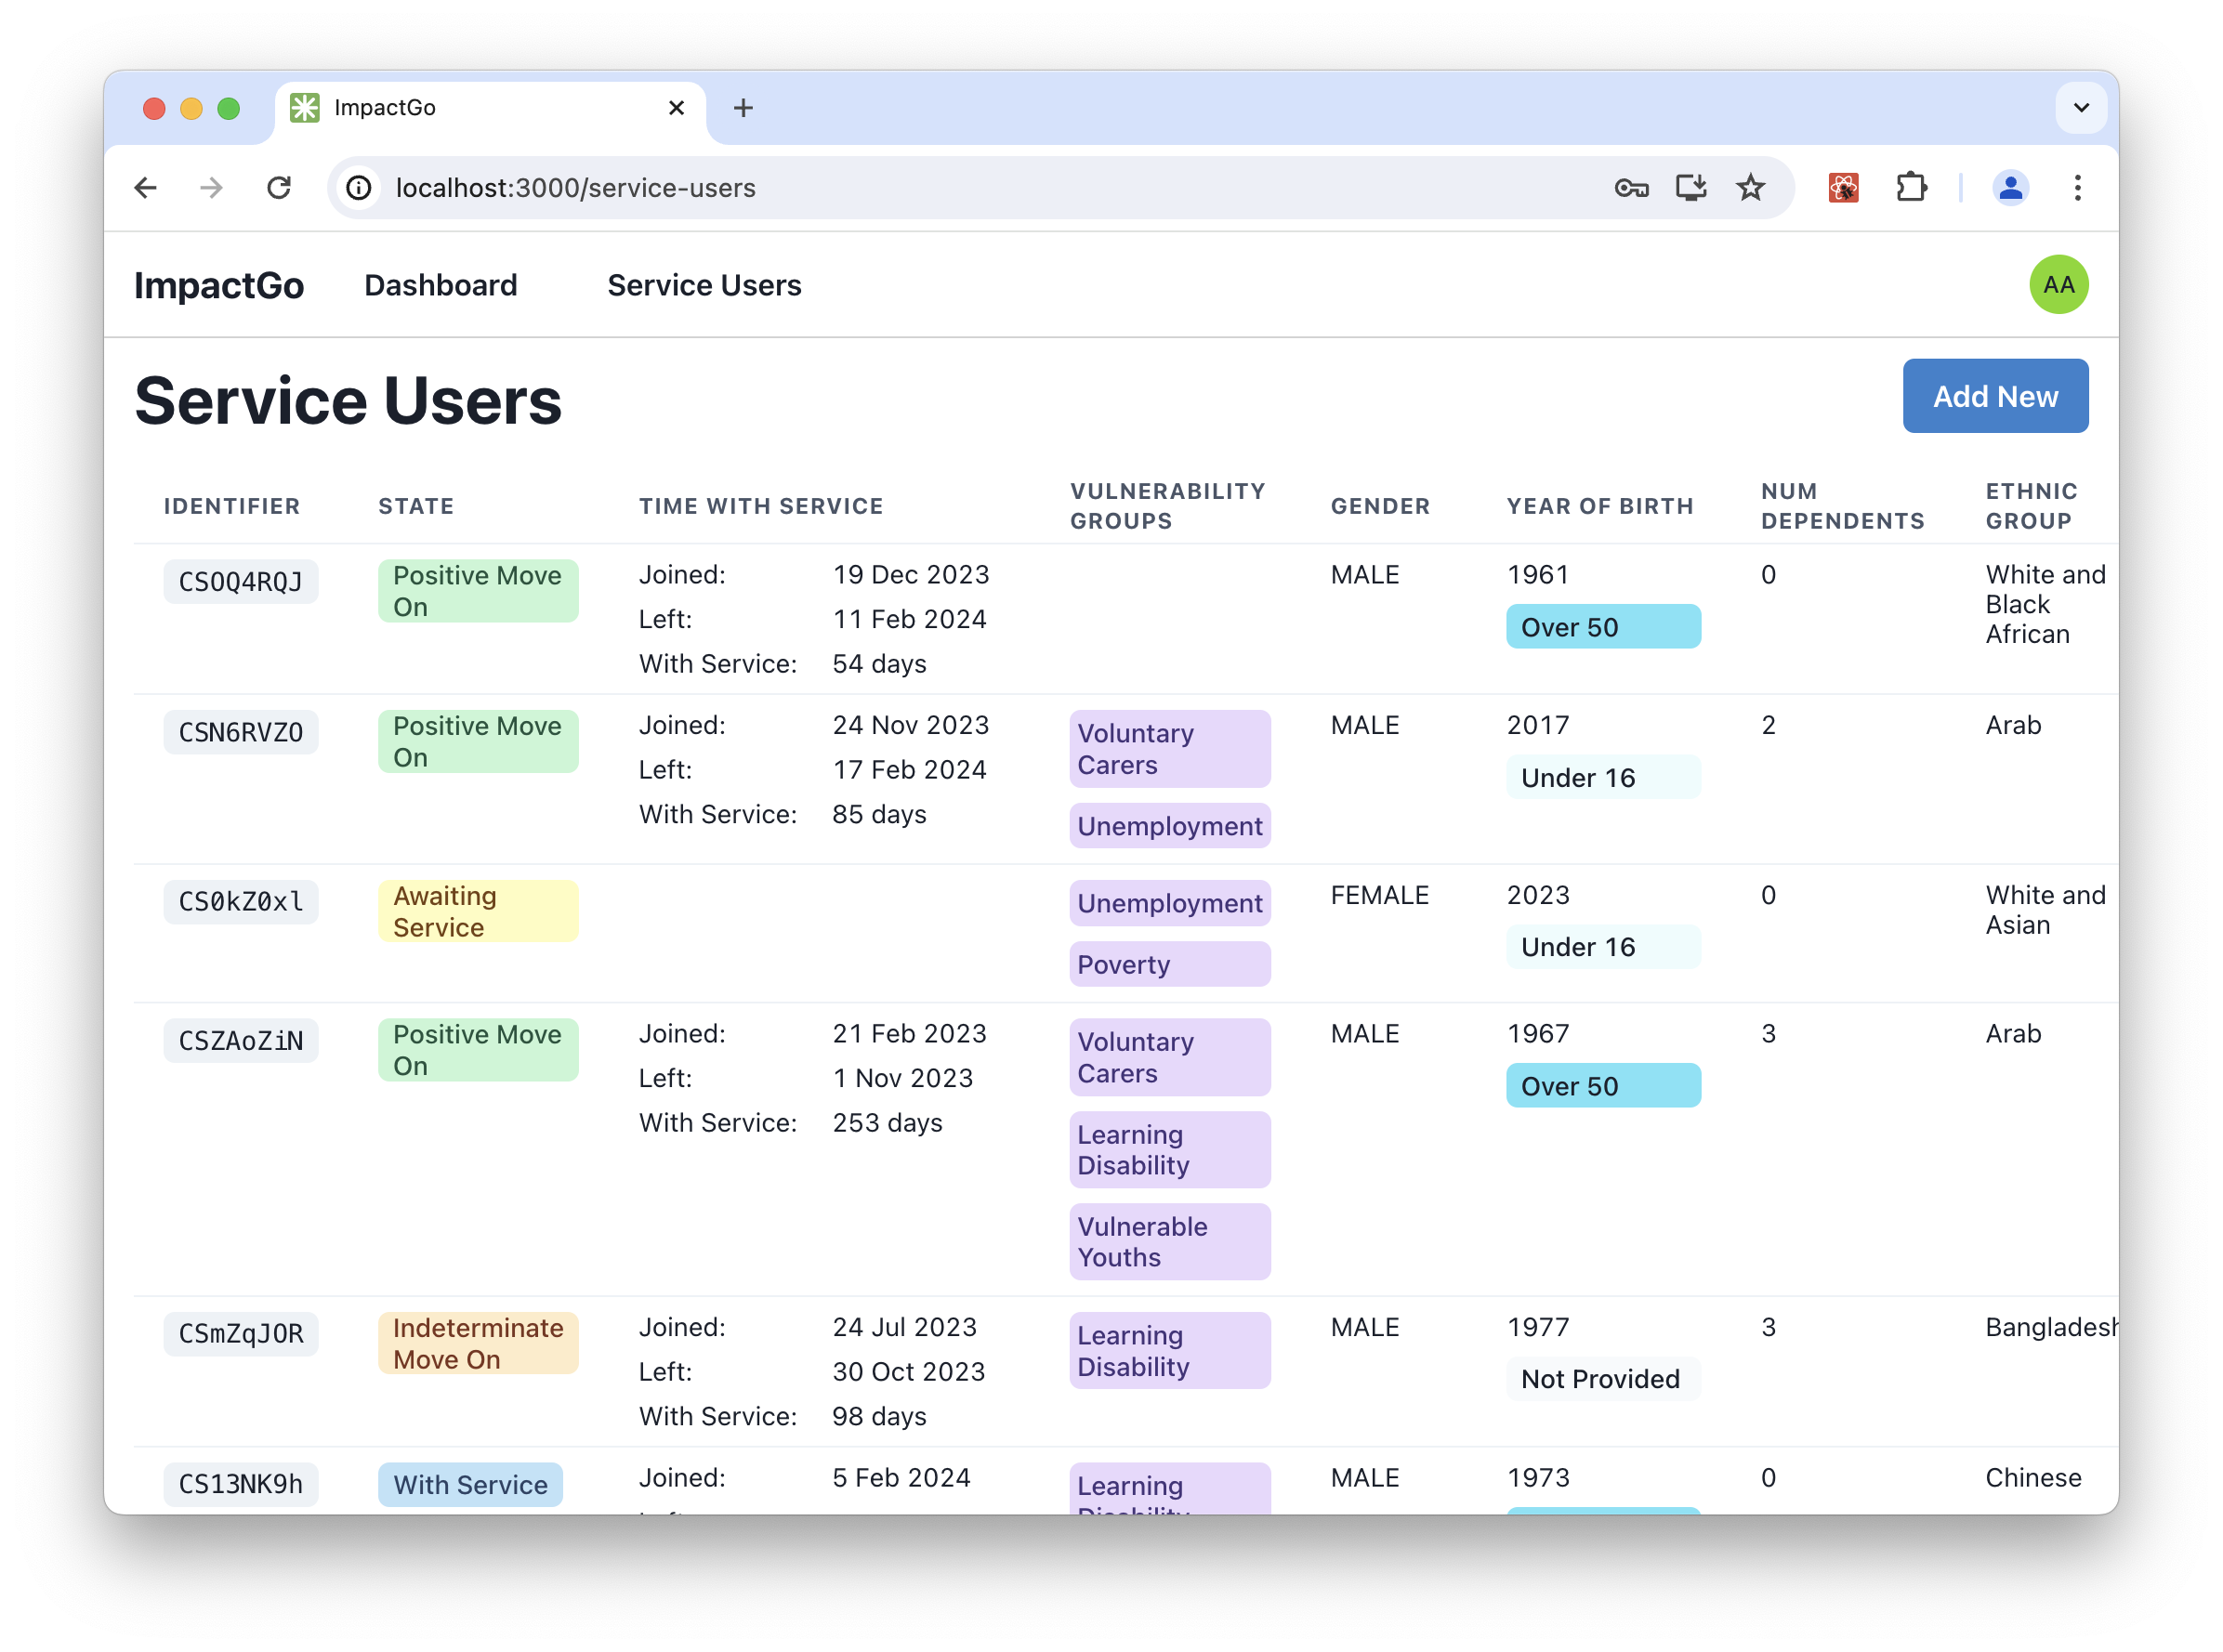Click Positive Move On badge for CSN6RVZO
Viewport: 2223px width, 1652px height.
[x=478, y=743]
